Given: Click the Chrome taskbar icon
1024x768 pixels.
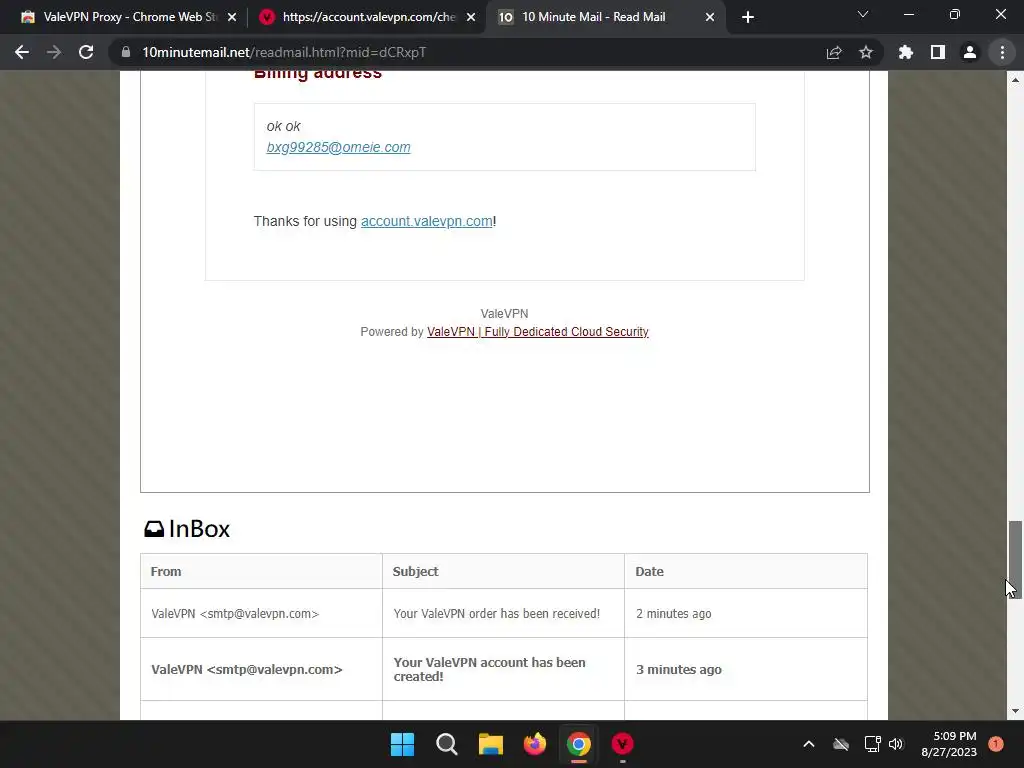Looking at the screenshot, I should pyautogui.click(x=579, y=744).
